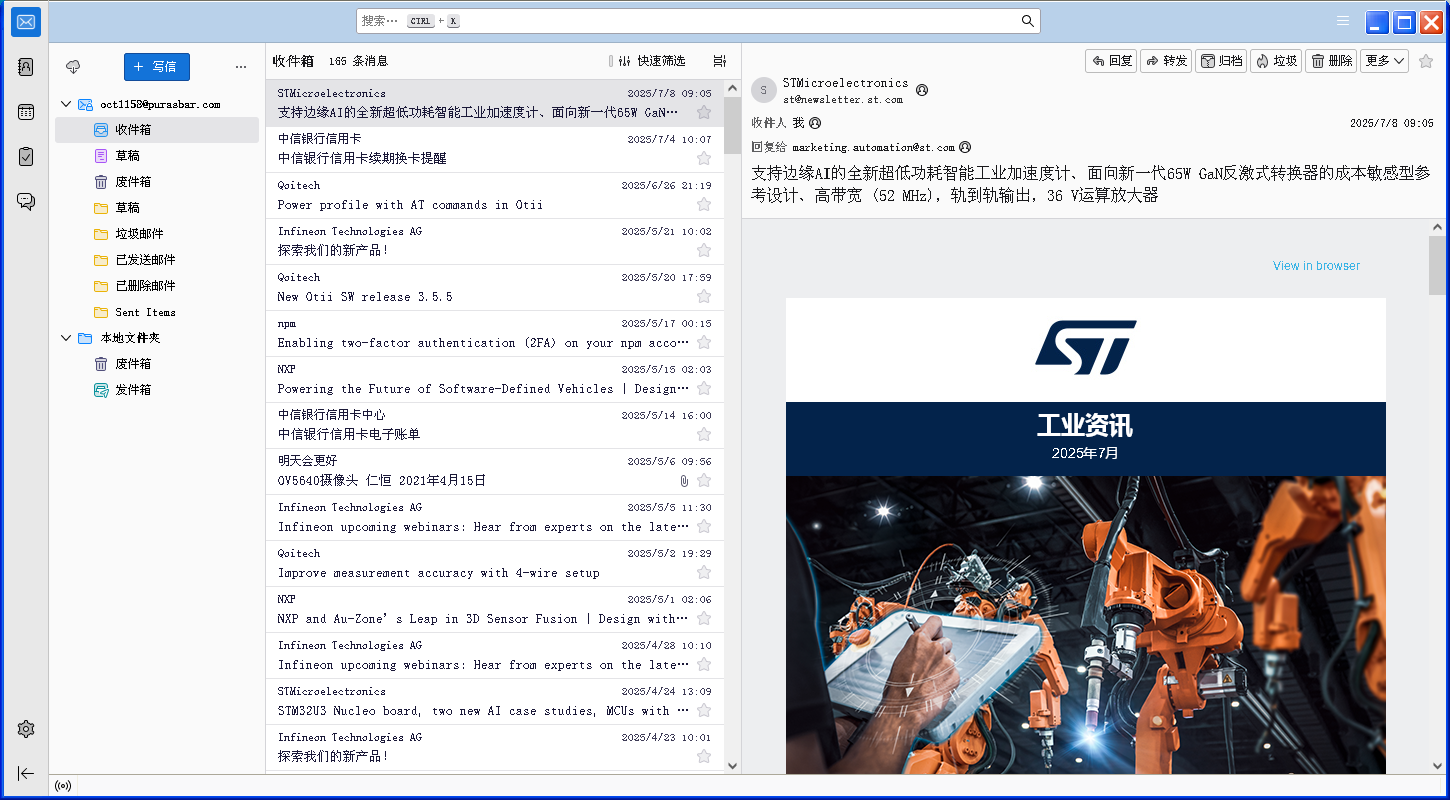Open the 草稿 folder with the yellow folder icon

[x=157, y=208]
